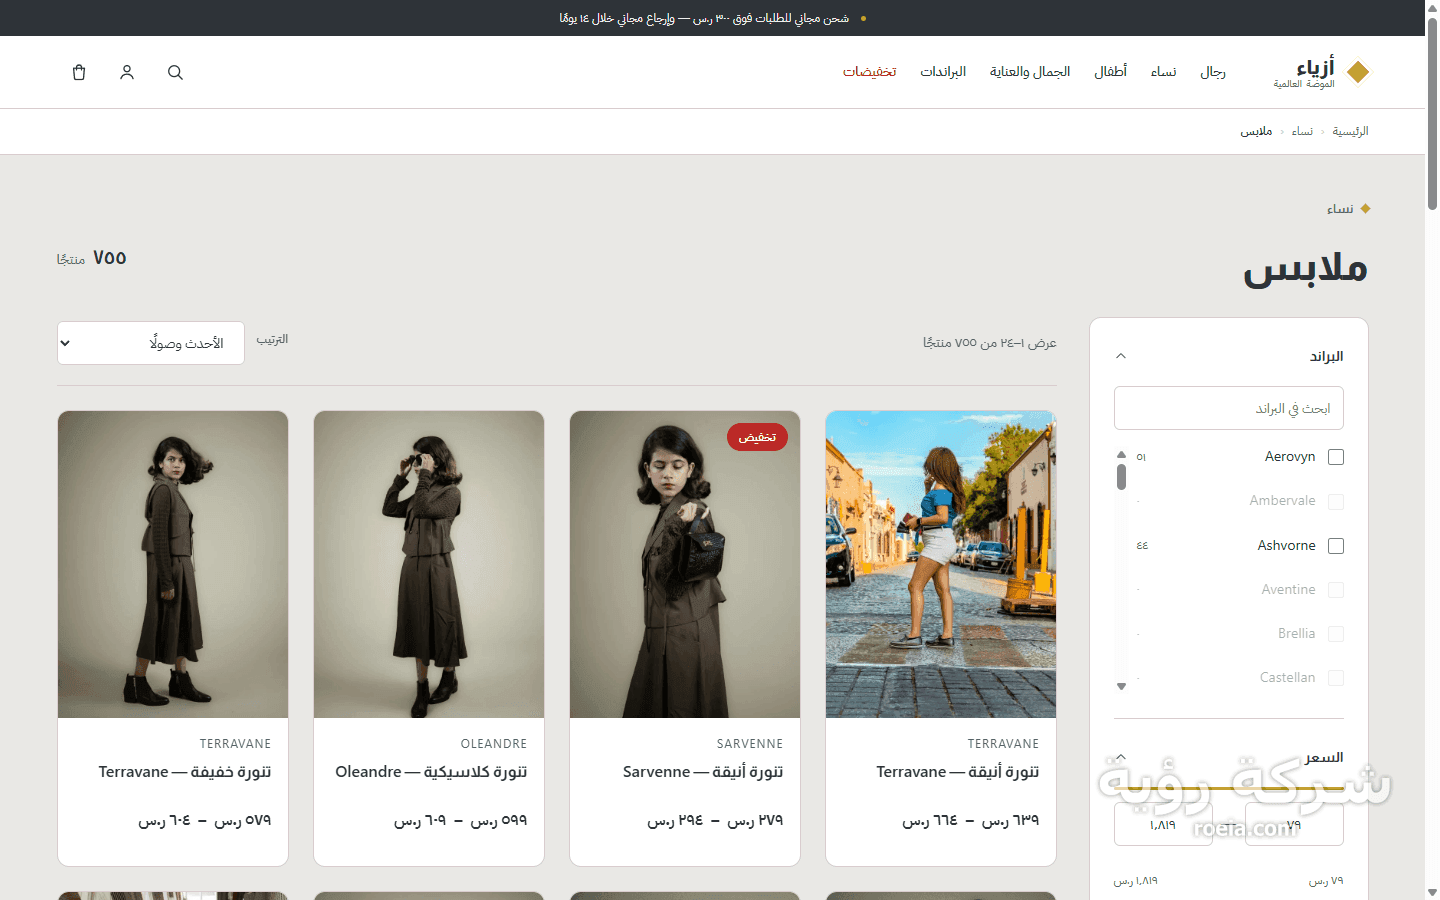The image size is (1440, 900).
Task: Click the free shipping announcement text
Action: (704, 18)
